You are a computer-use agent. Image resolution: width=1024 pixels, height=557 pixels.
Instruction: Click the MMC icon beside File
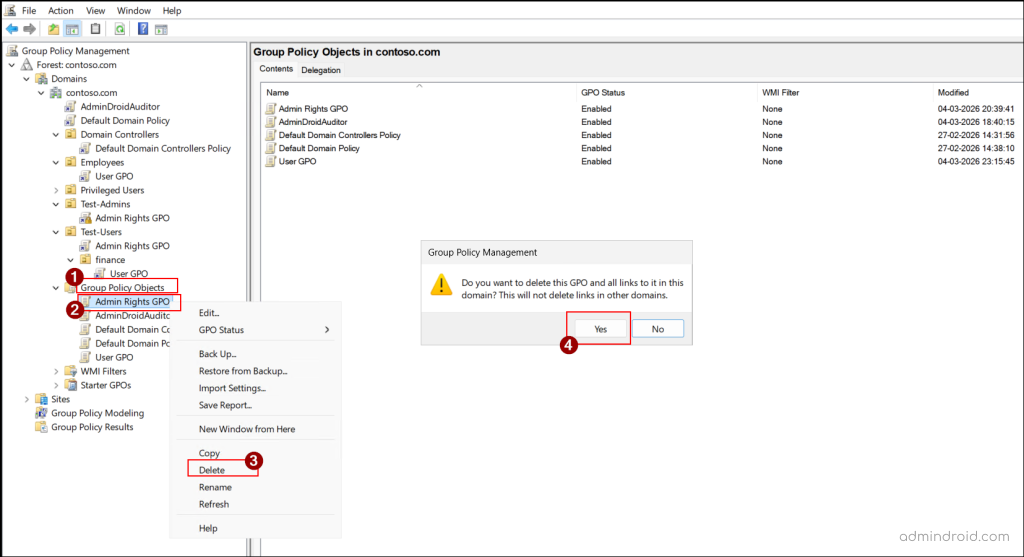(x=10, y=10)
